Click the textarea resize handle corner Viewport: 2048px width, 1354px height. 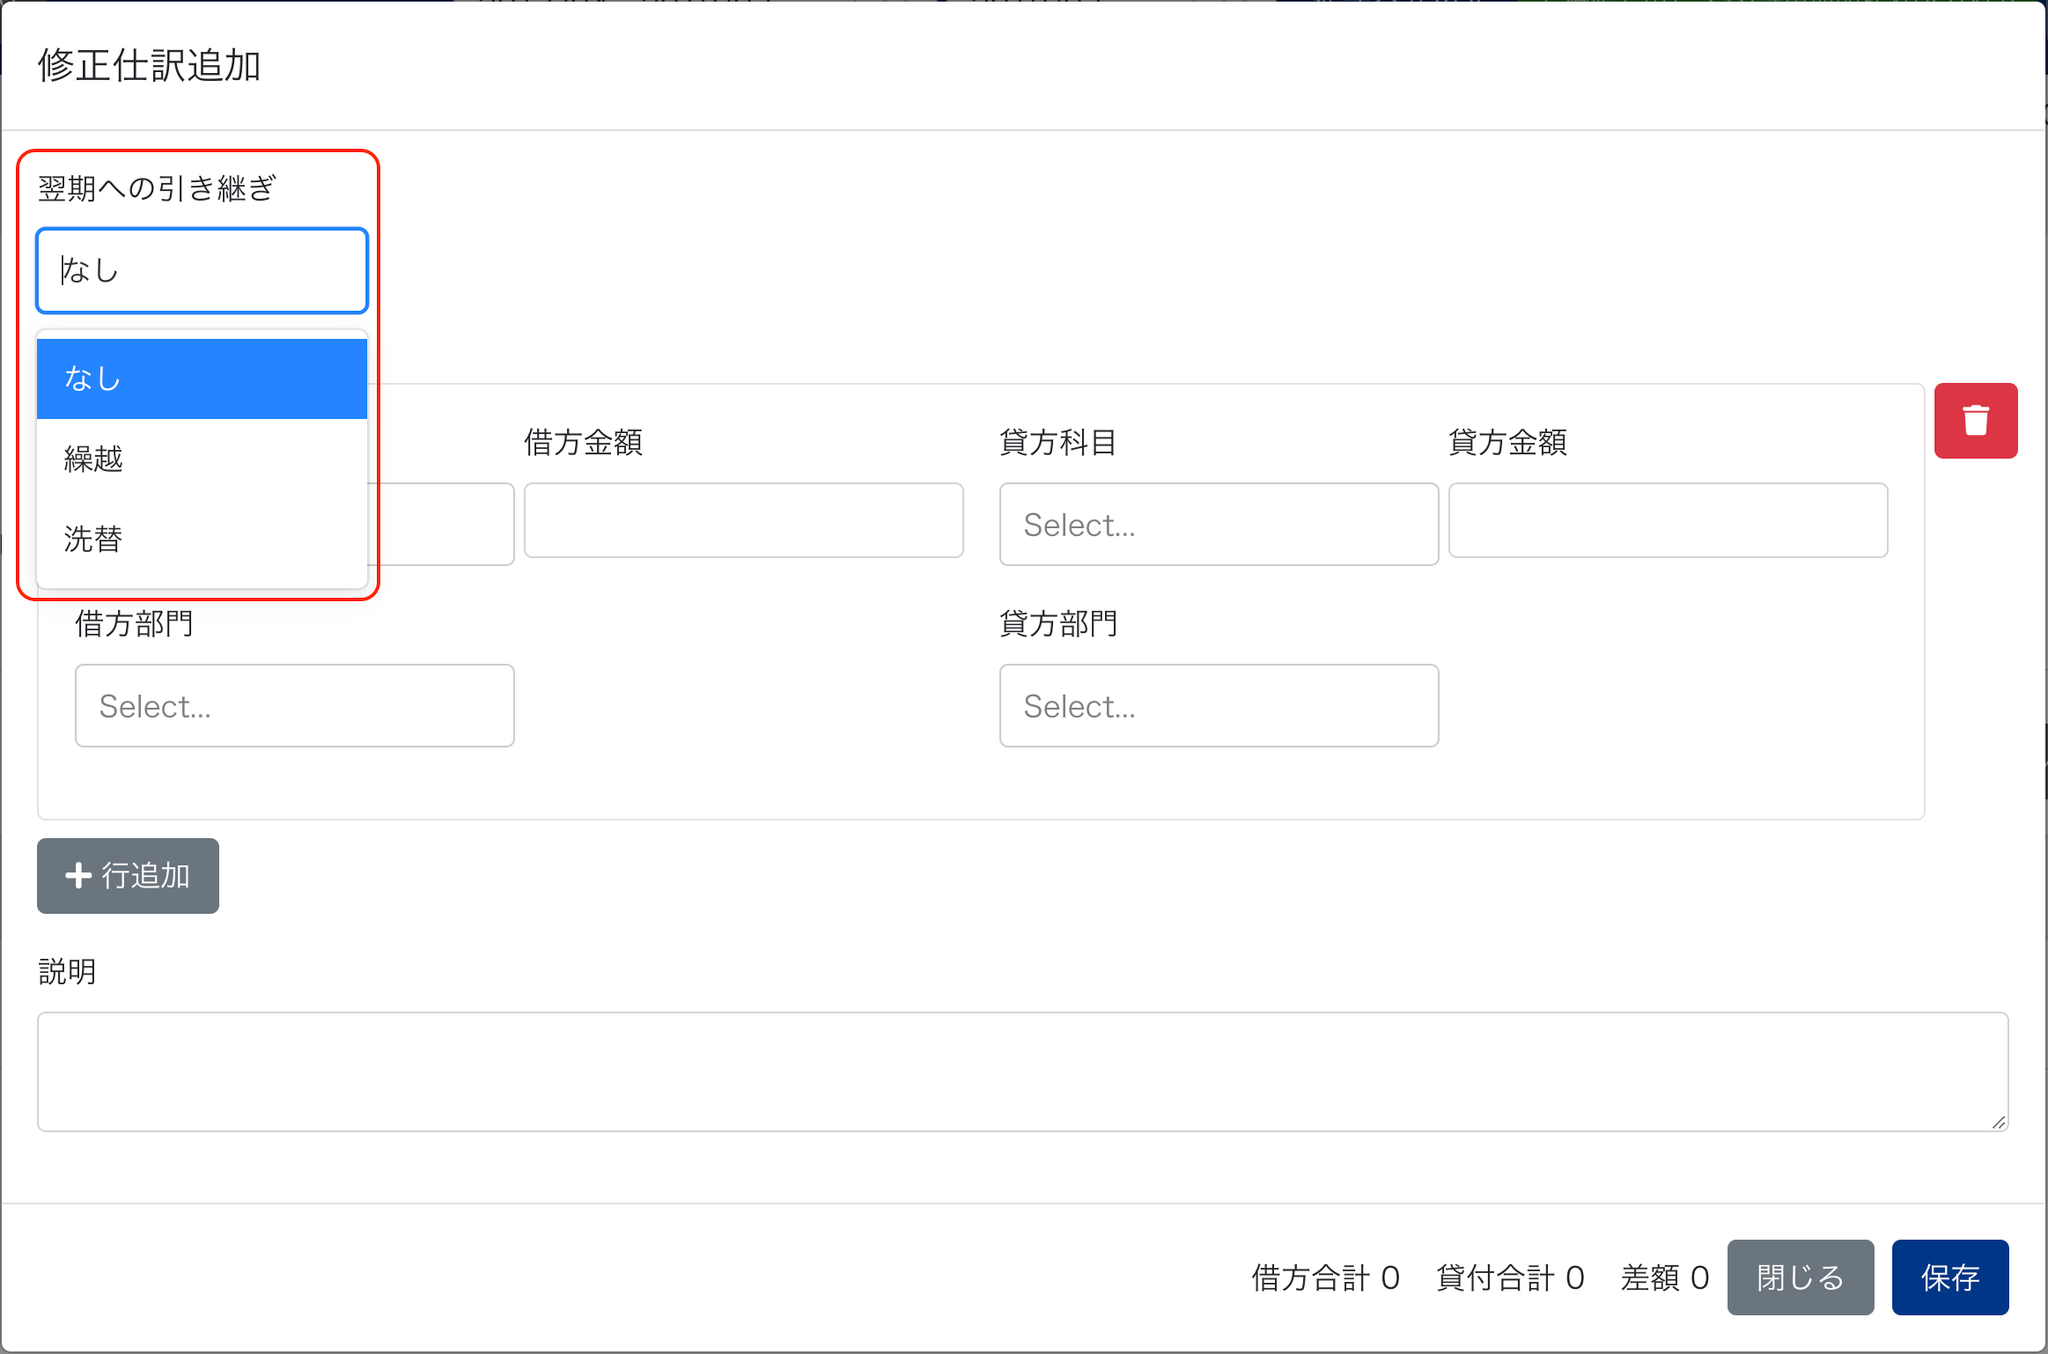click(x=1998, y=1122)
